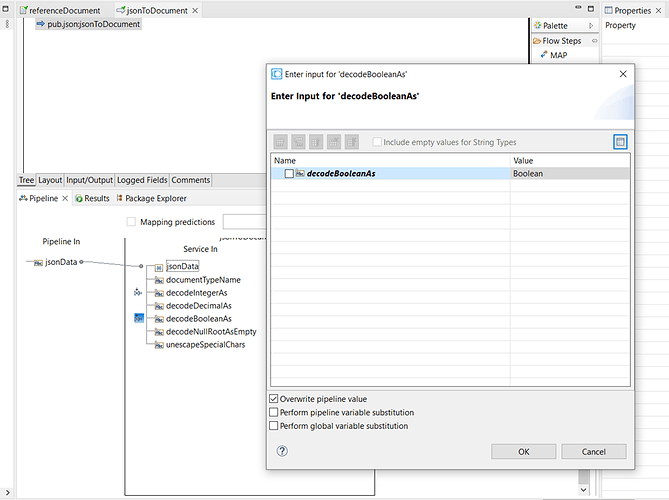669x500 pixels.
Task: Toggle 'Include empty values for String Types'
Action: [377, 142]
